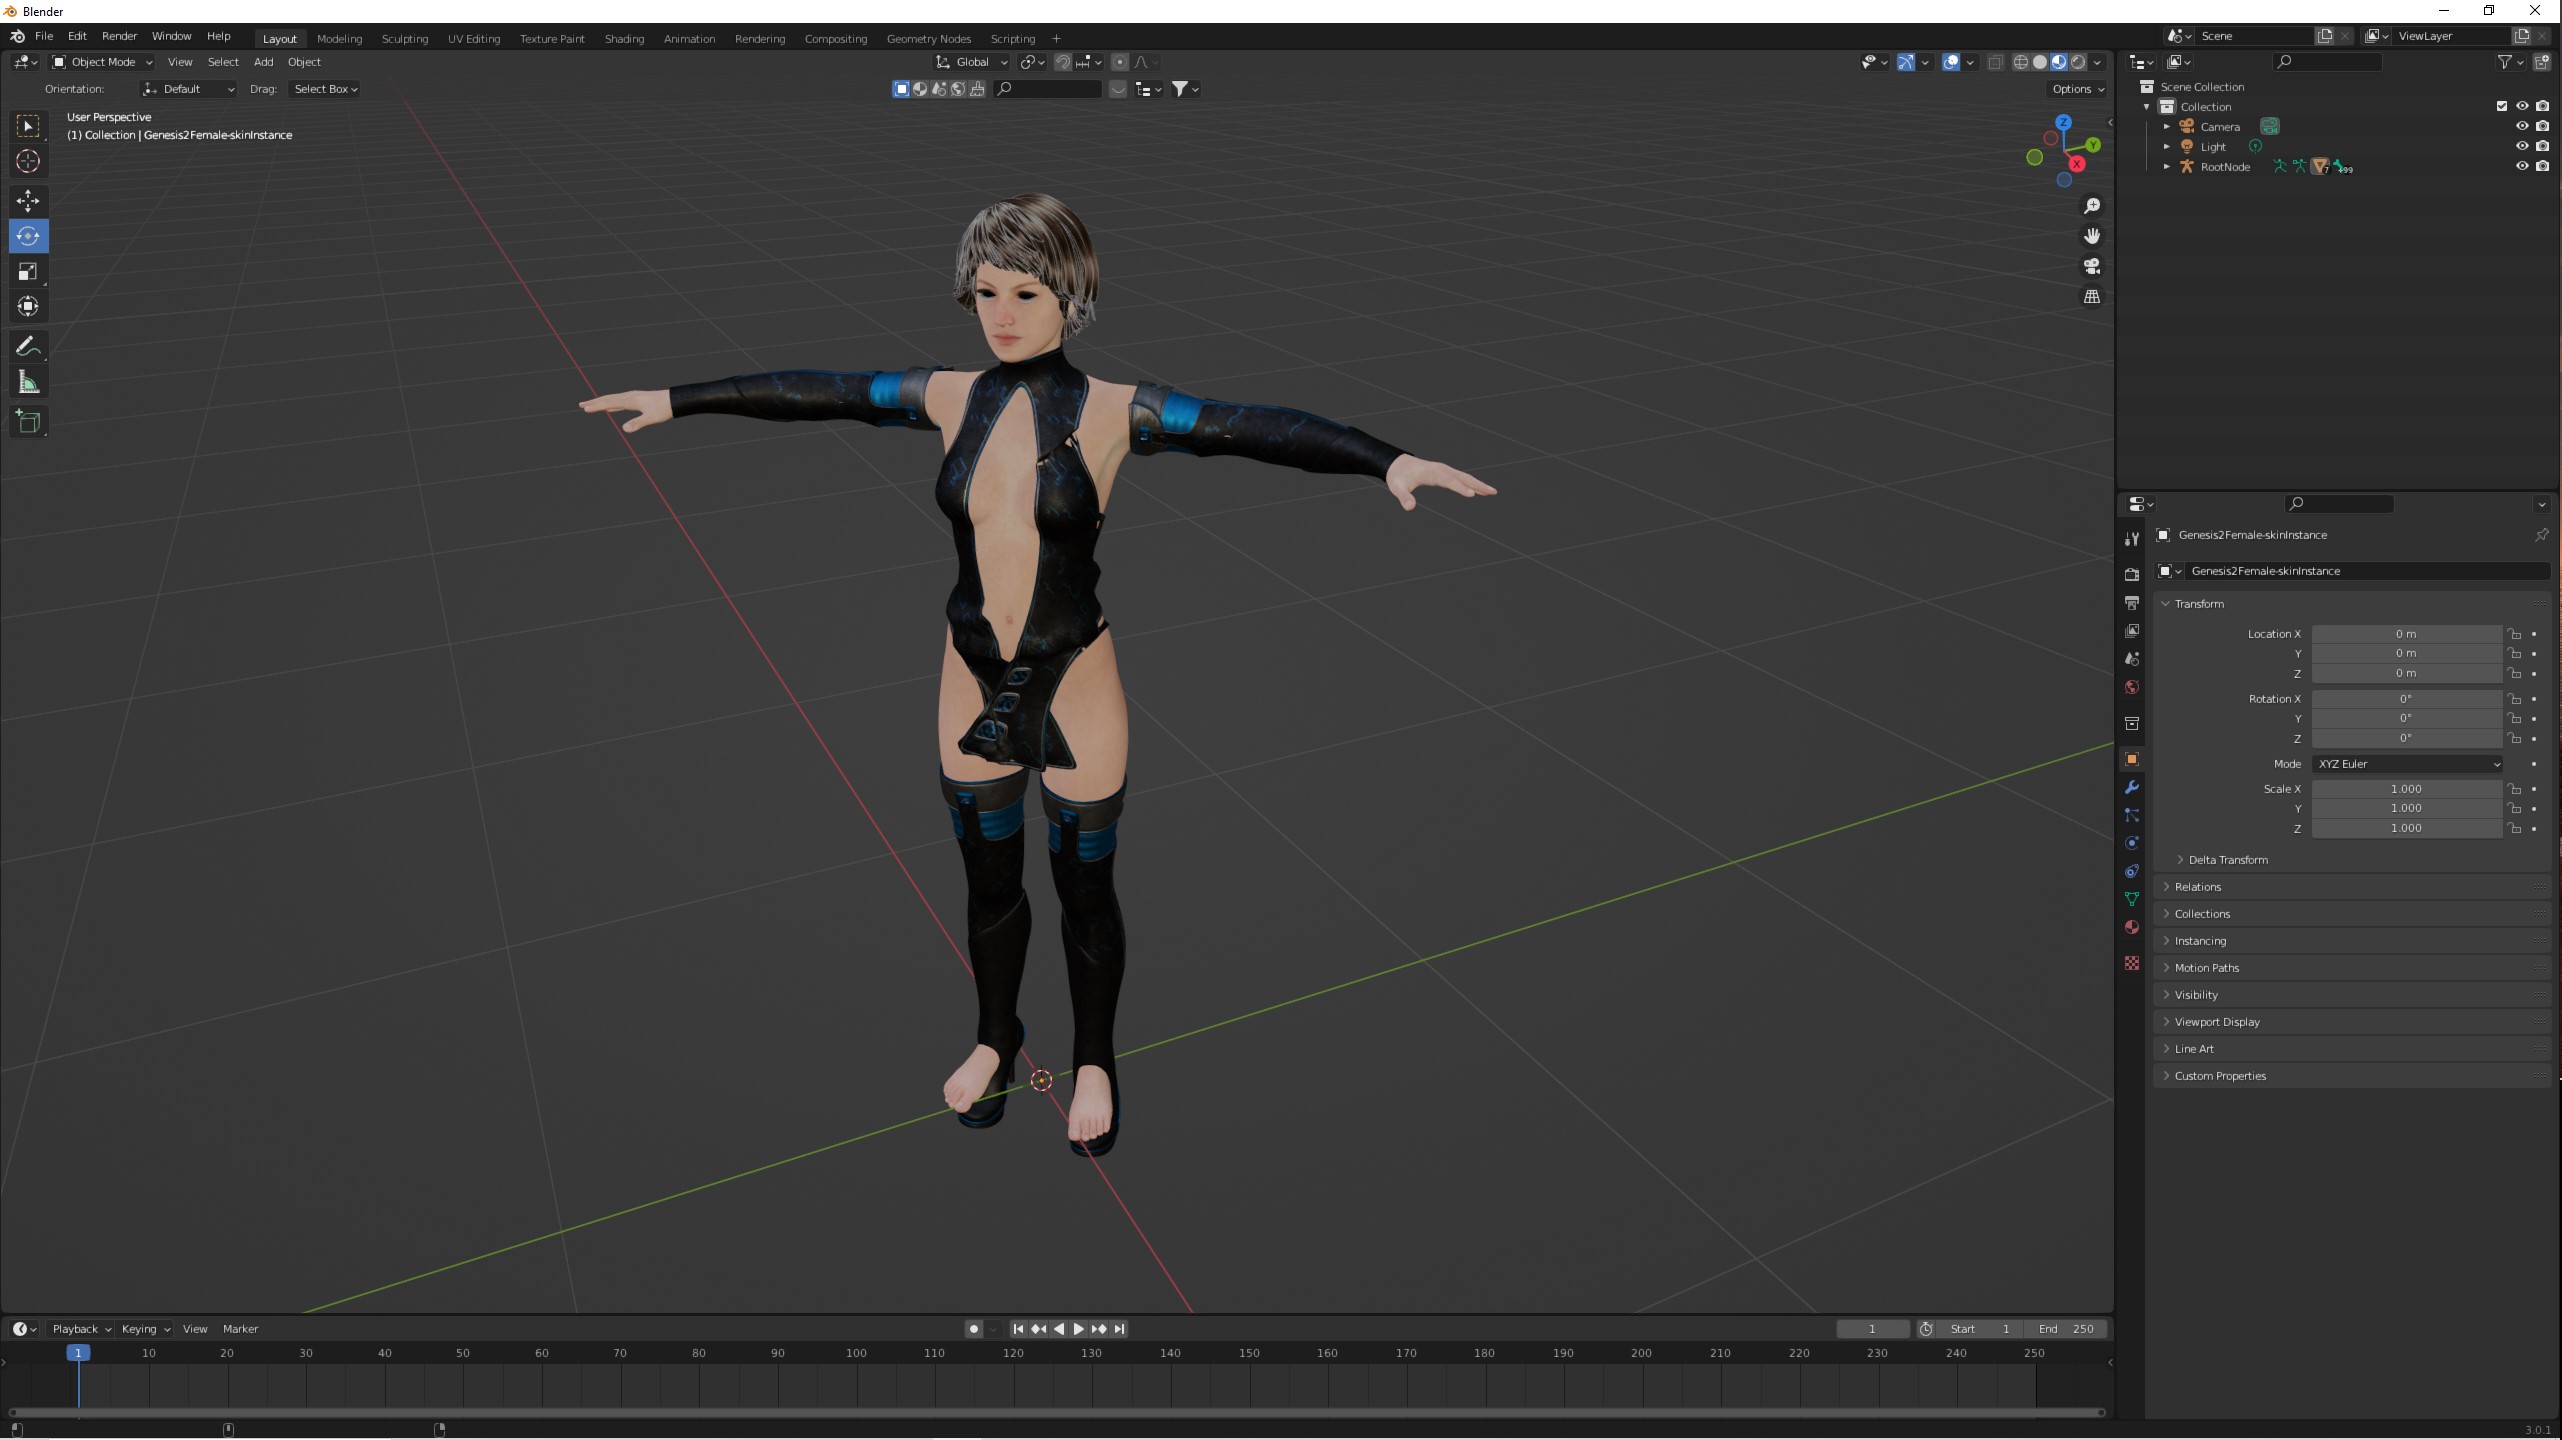Screen dimensions: 2562x1440
Task: Expand the RootNode tree item
Action: pos(2166,167)
